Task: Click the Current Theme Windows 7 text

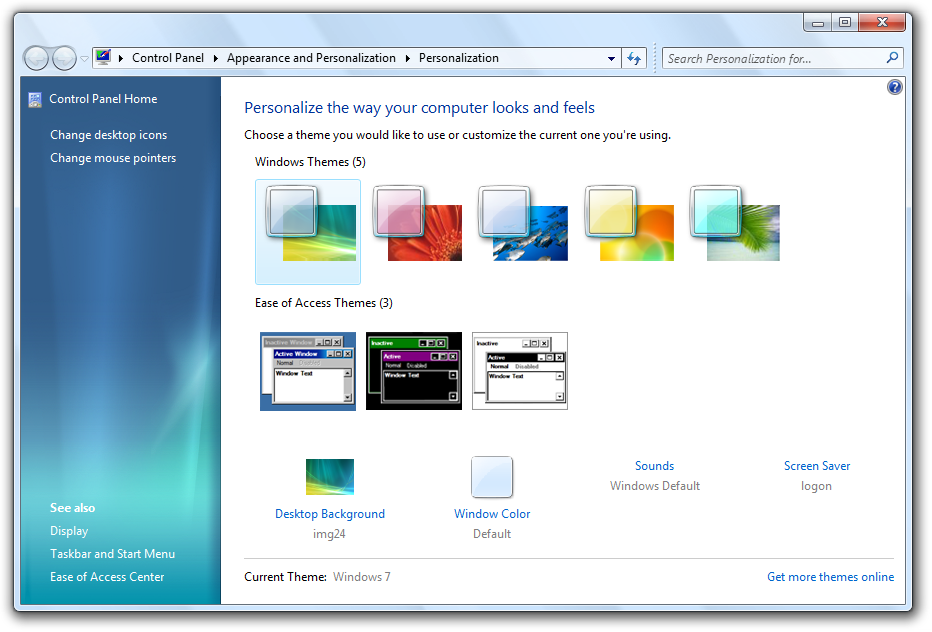Action: pos(317,577)
